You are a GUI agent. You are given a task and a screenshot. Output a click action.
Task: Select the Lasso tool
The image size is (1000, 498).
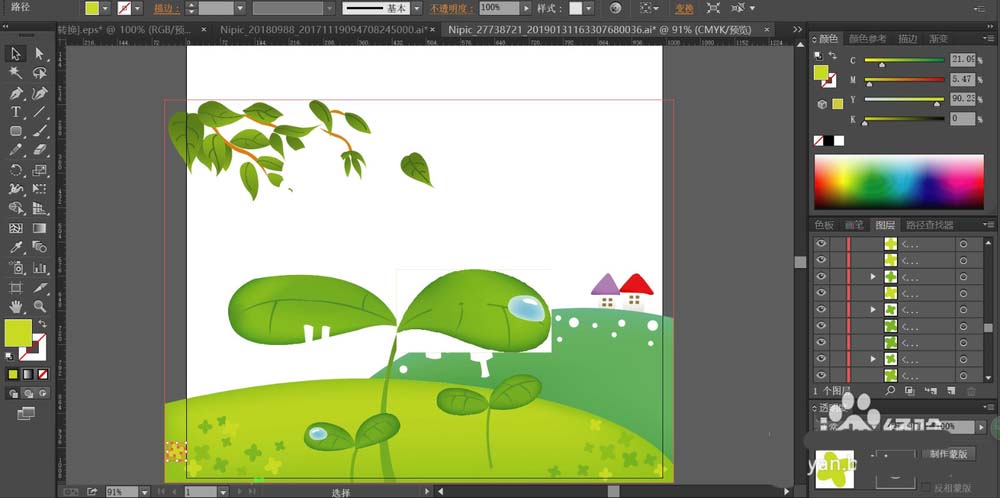click(x=40, y=73)
